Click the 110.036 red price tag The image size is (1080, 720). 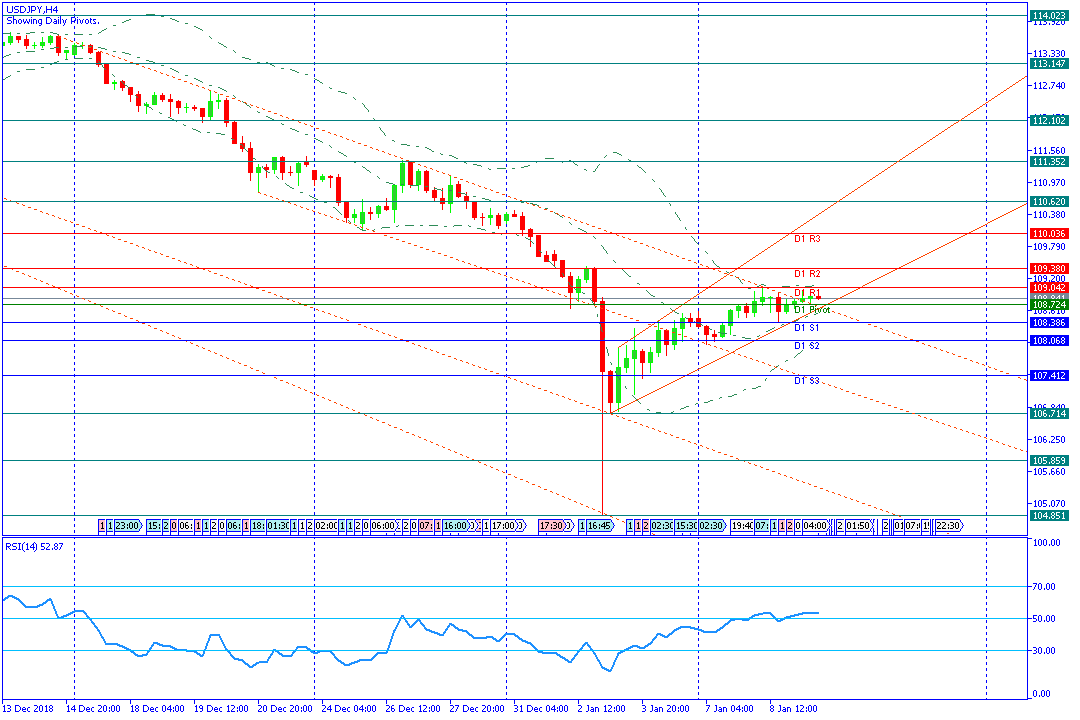point(1048,234)
